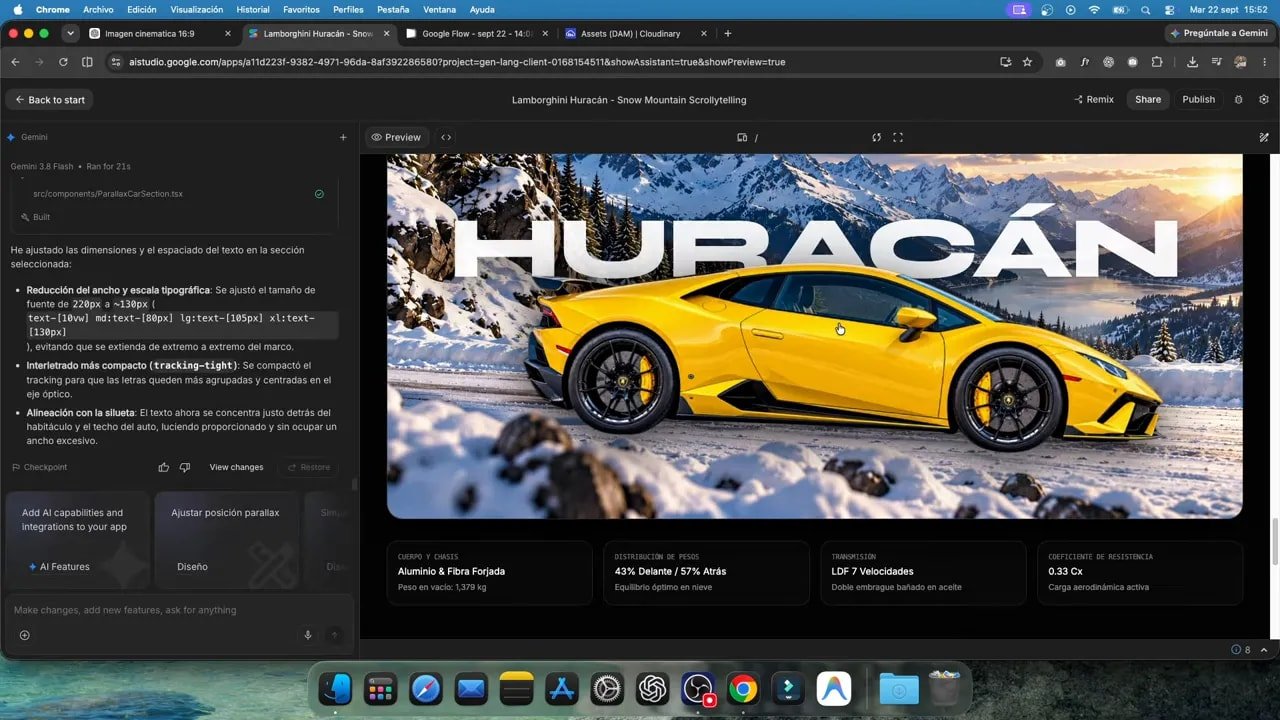Open the Favoritos menu in menu bar
Viewport: 1280px width, 720px height.
pos(301,9)
